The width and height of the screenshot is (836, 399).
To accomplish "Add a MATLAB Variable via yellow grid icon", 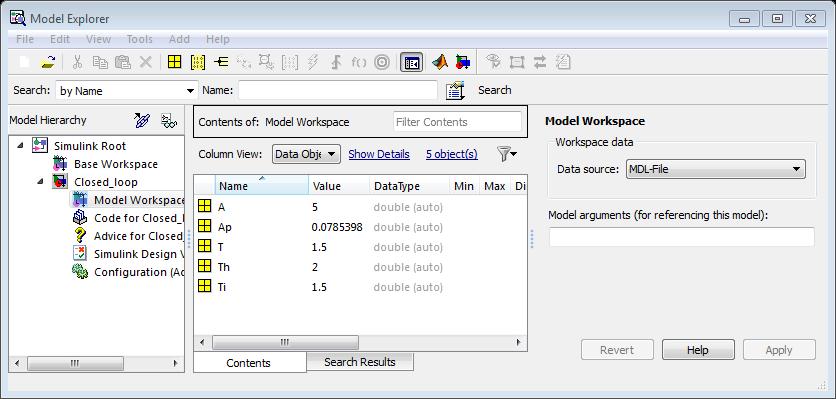I will (174, 62).
